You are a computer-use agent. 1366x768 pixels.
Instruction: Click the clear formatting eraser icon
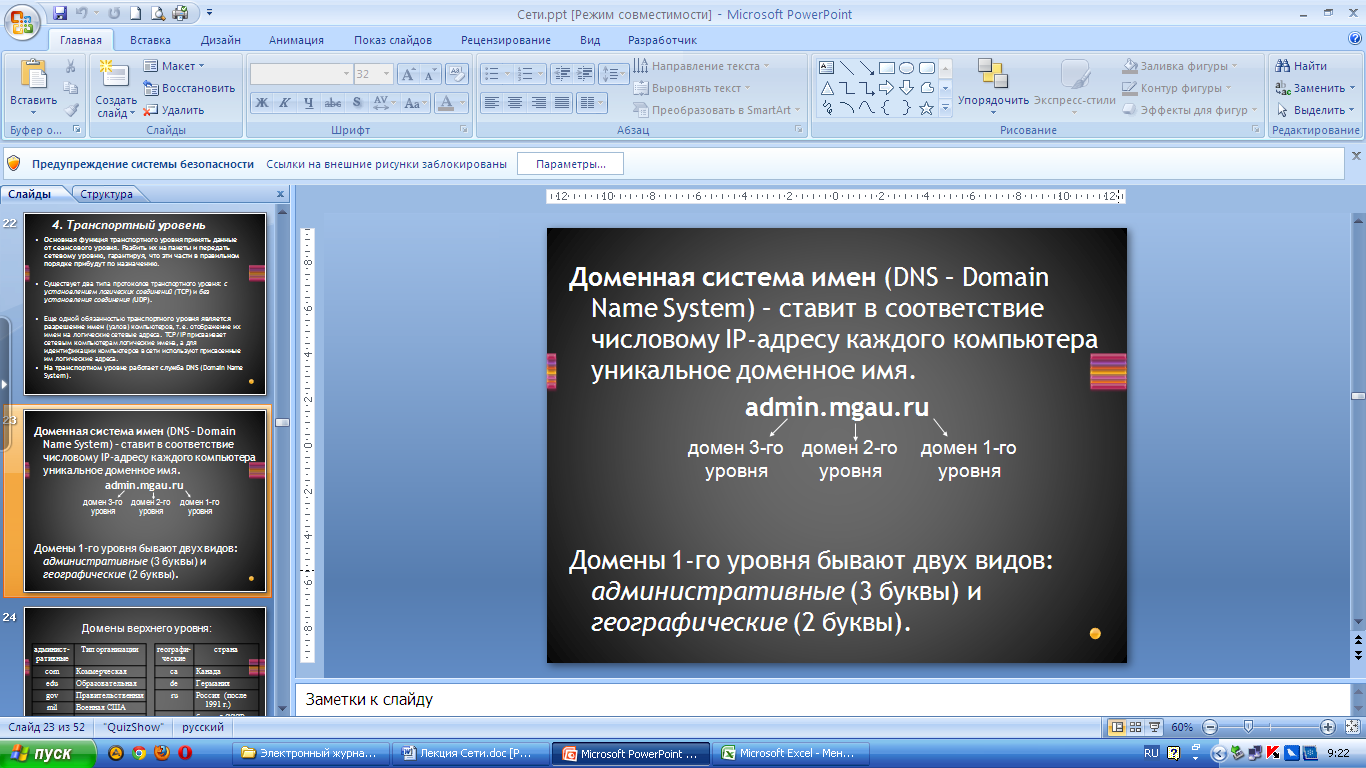457,74
